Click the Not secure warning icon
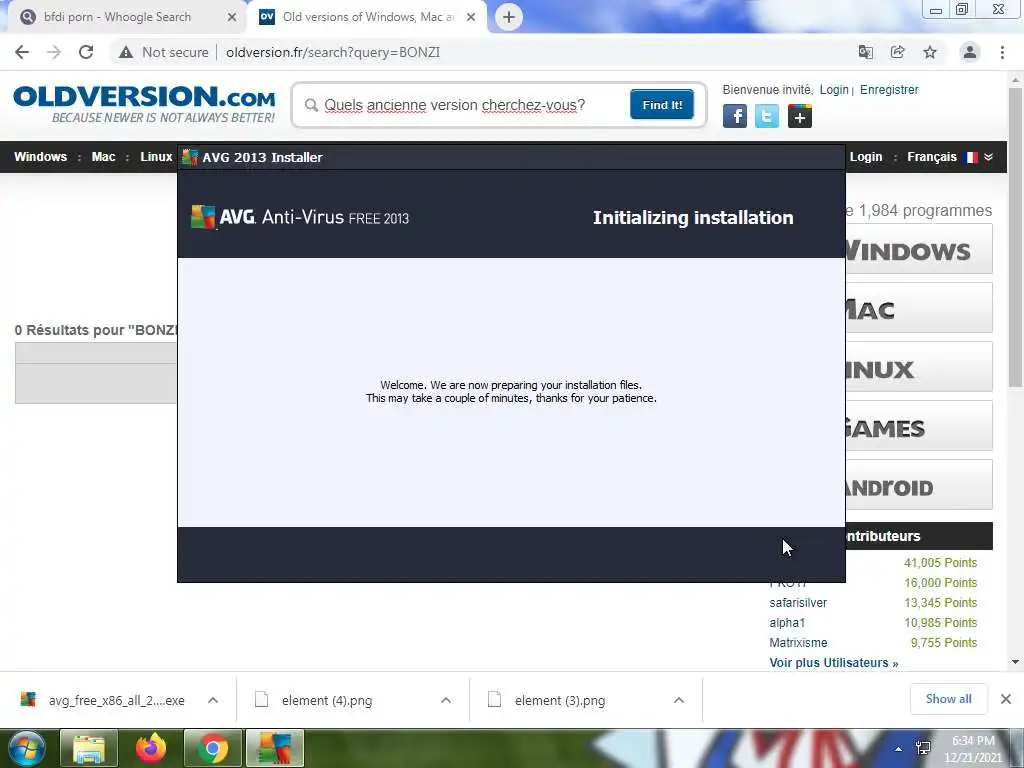The width and height of the screenshot is (1024, 768). (x=125, y=52)
